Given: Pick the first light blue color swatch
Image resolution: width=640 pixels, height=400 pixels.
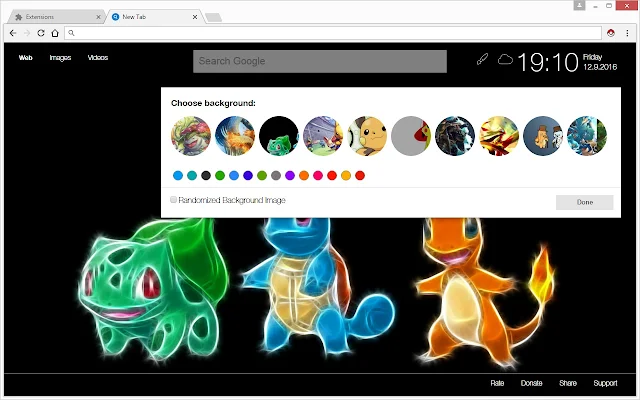Looking at the screenshot, I should [x=178, y=176].
